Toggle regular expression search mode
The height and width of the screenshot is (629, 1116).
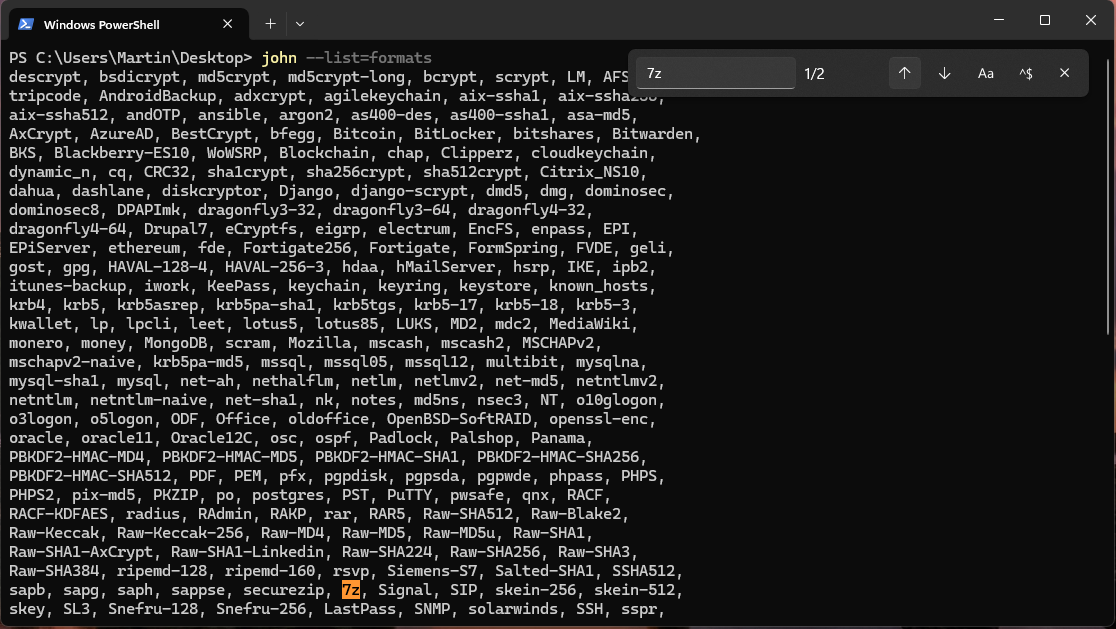tap(1026, 73)
